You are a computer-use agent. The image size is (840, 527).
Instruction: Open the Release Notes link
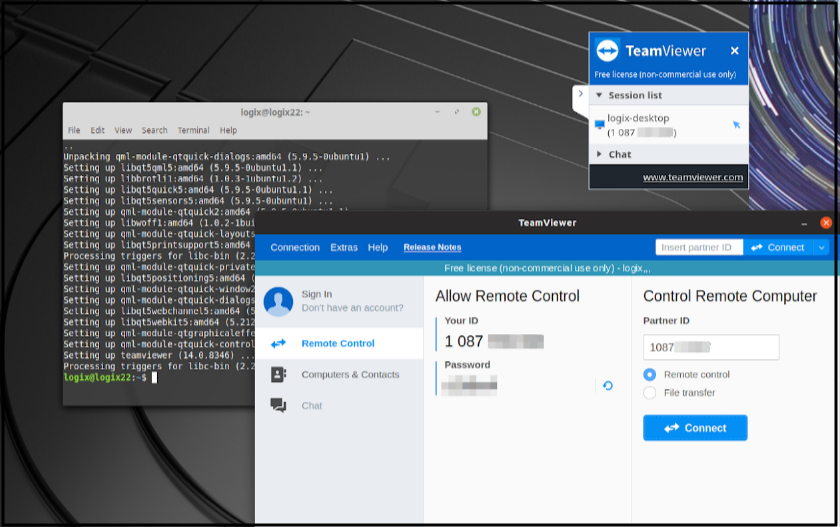(432, 247)
